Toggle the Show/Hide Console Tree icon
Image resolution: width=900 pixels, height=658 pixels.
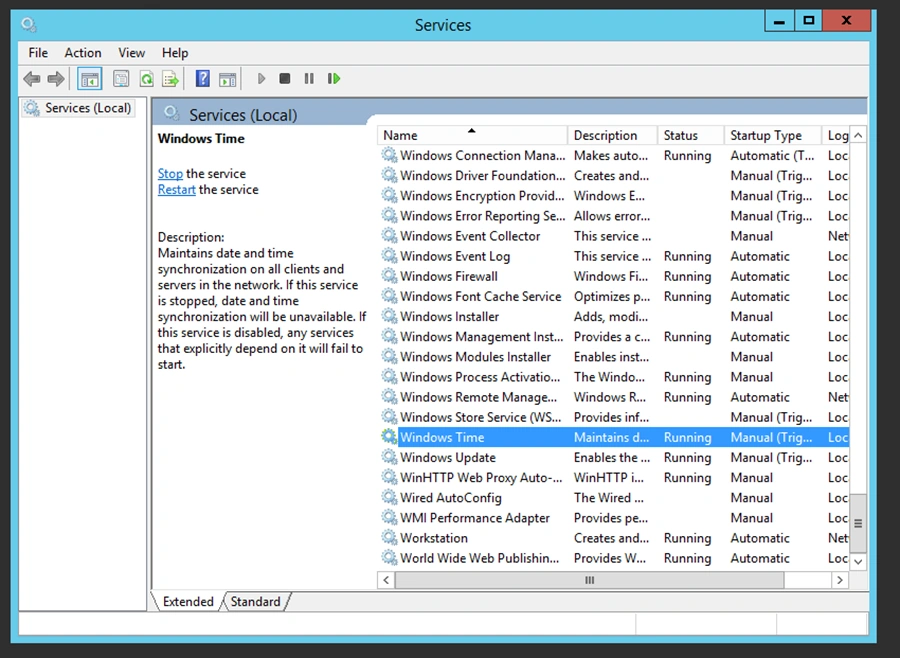pos(90,79)
